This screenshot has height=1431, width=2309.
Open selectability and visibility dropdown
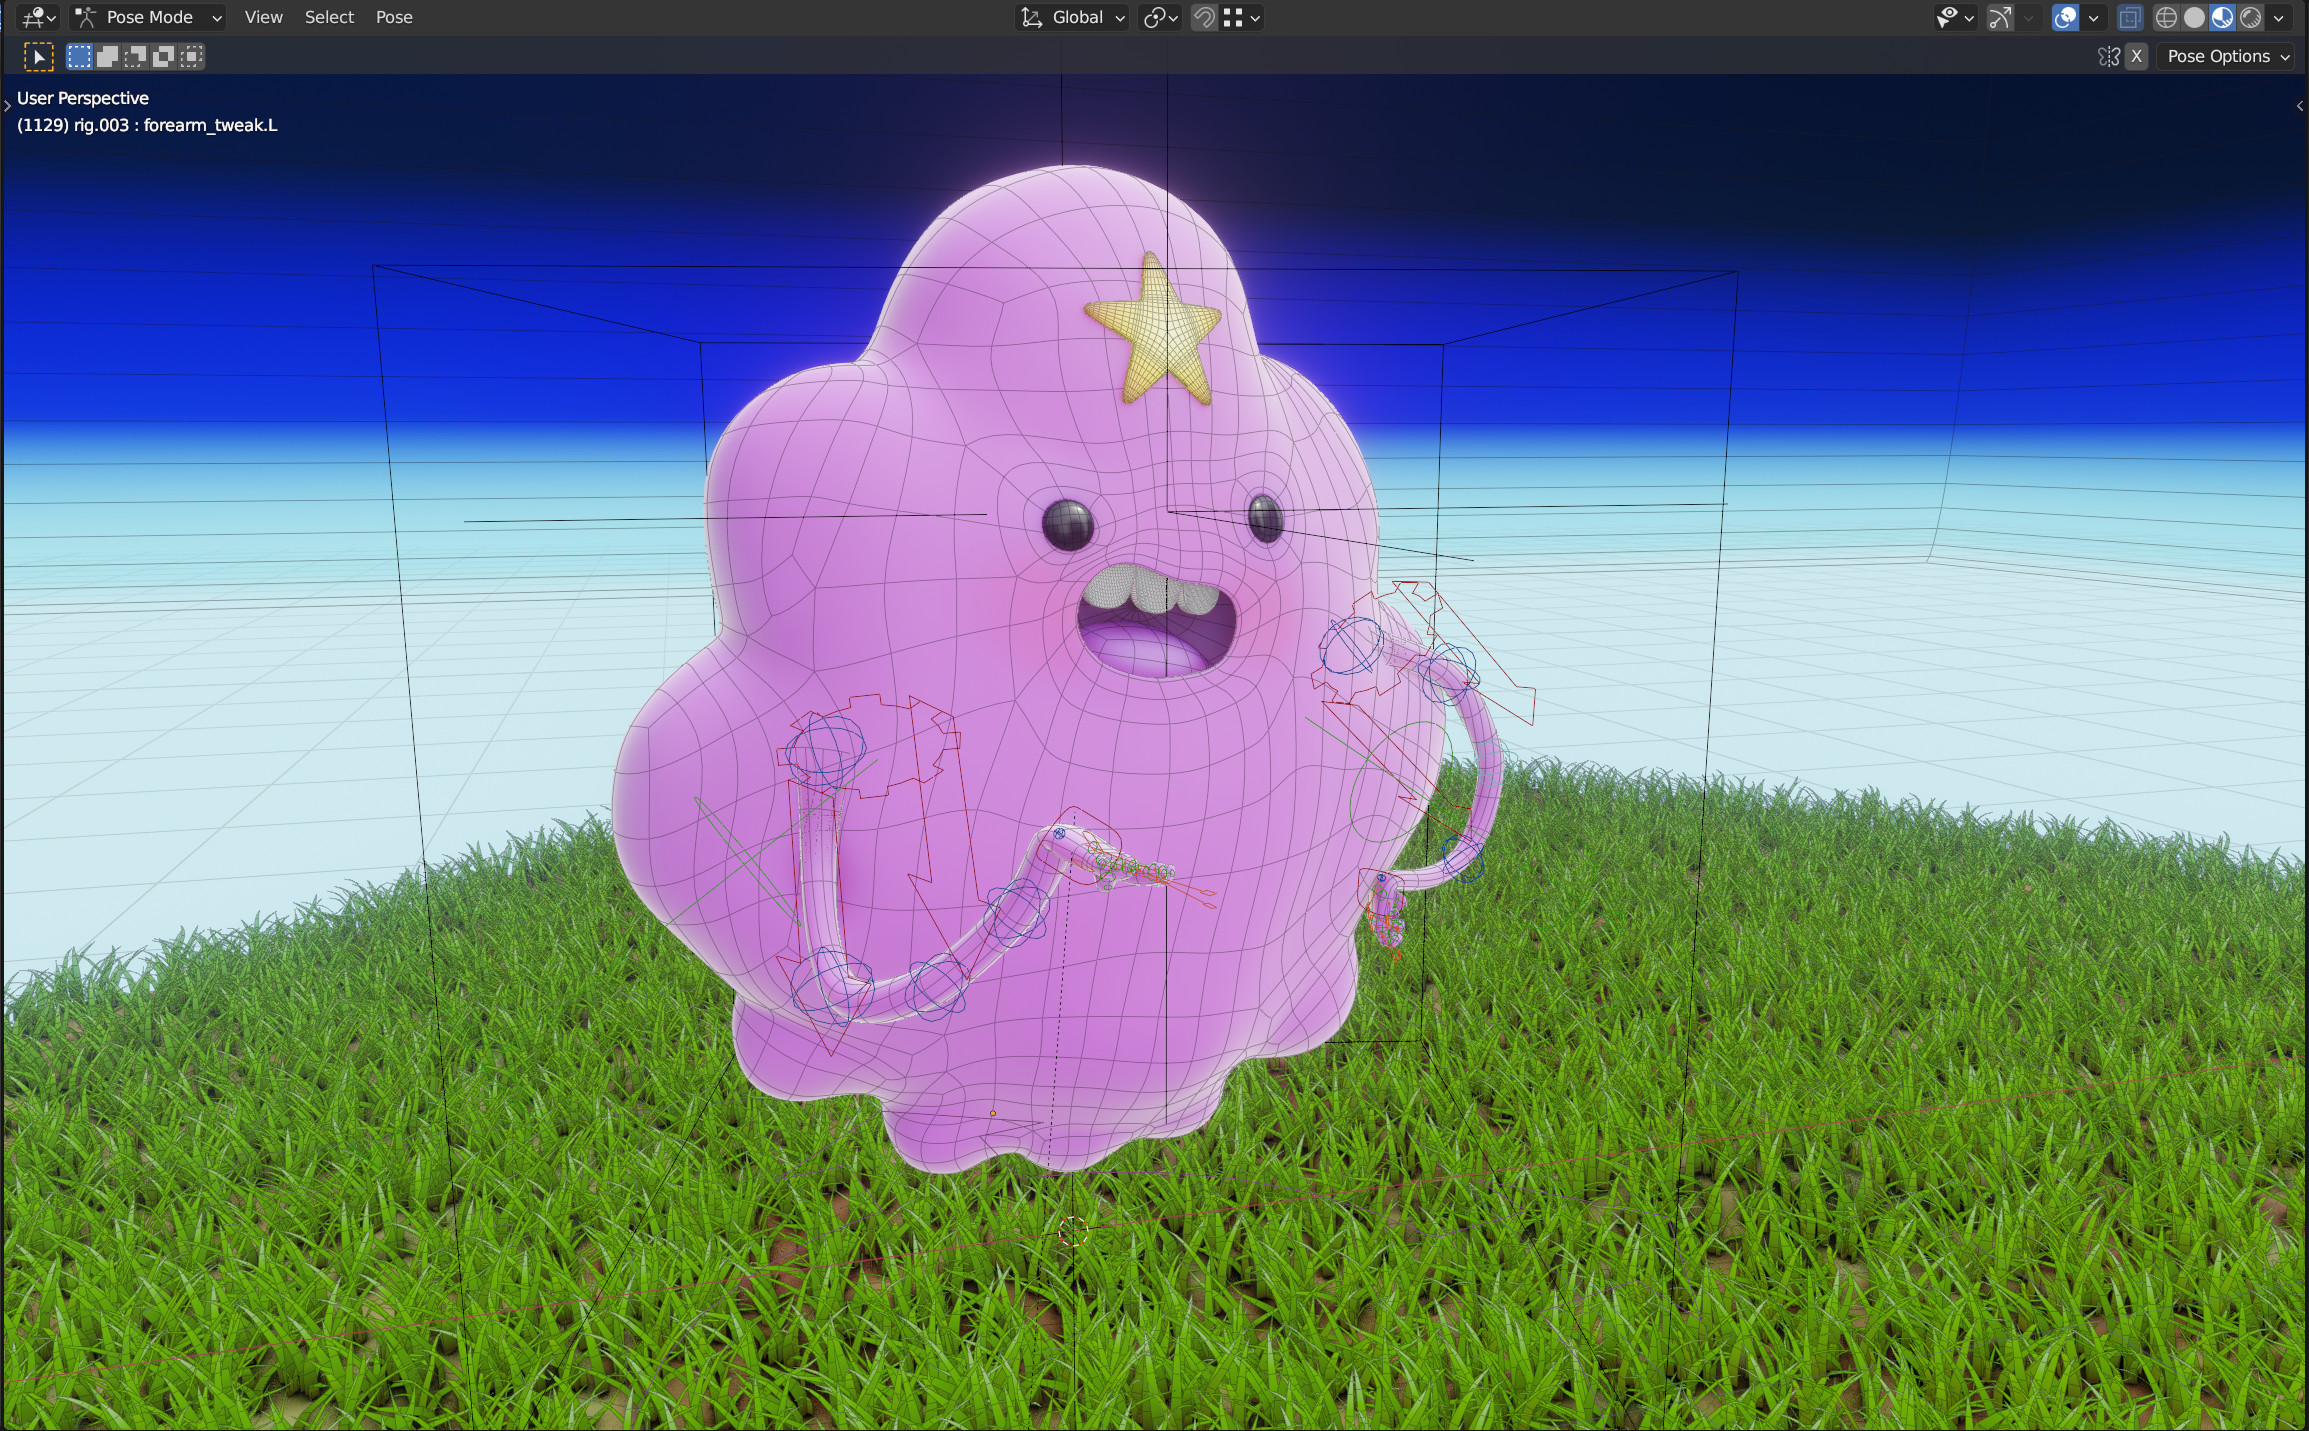click(1955, 17)
